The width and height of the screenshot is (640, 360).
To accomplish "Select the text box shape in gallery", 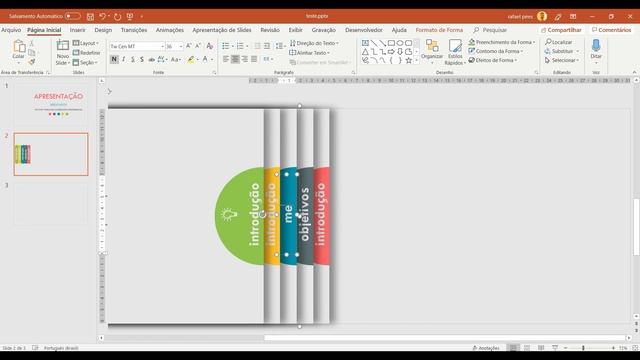I will [x=365, y=43].
